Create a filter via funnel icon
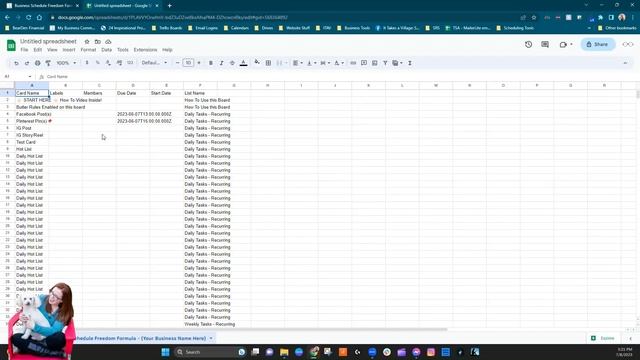This screenshot has width=640, height=360. pyautogui.click(x=385, y=63)
